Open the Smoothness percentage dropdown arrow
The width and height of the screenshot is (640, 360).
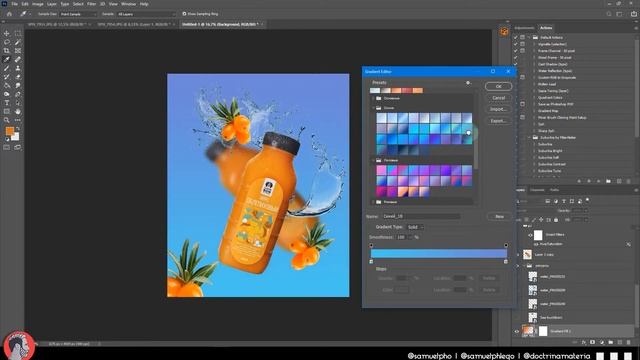410,237
